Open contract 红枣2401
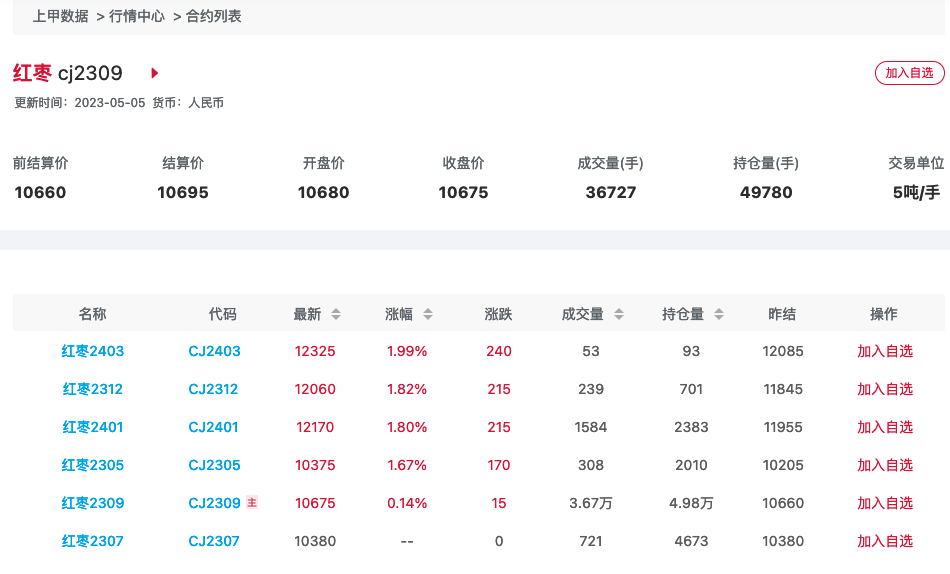This screenshot has height=574, width=950. tap(93, 427)
